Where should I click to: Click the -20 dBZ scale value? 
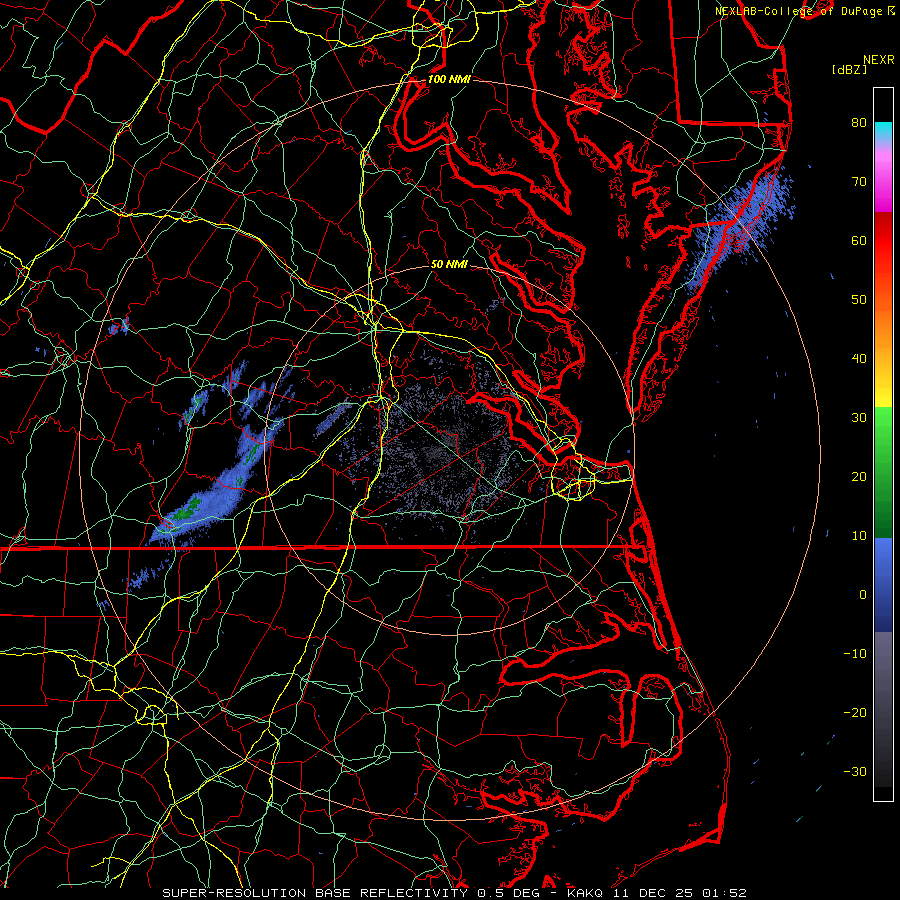855,713
